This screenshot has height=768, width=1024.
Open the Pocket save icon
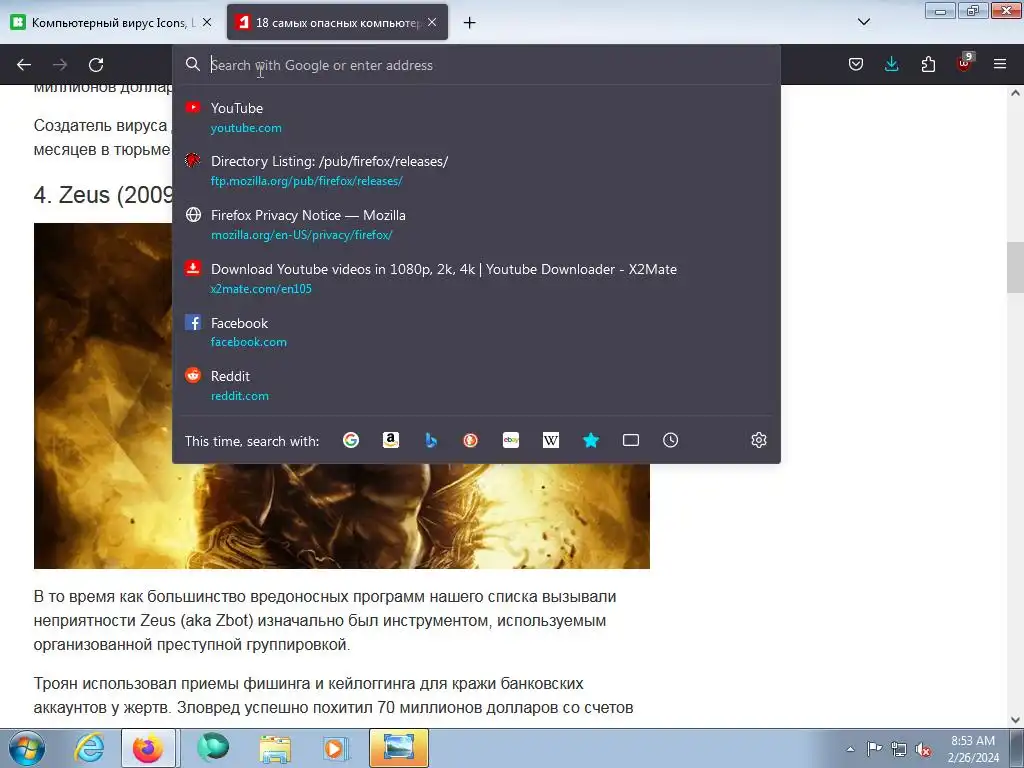click(856, 64)
